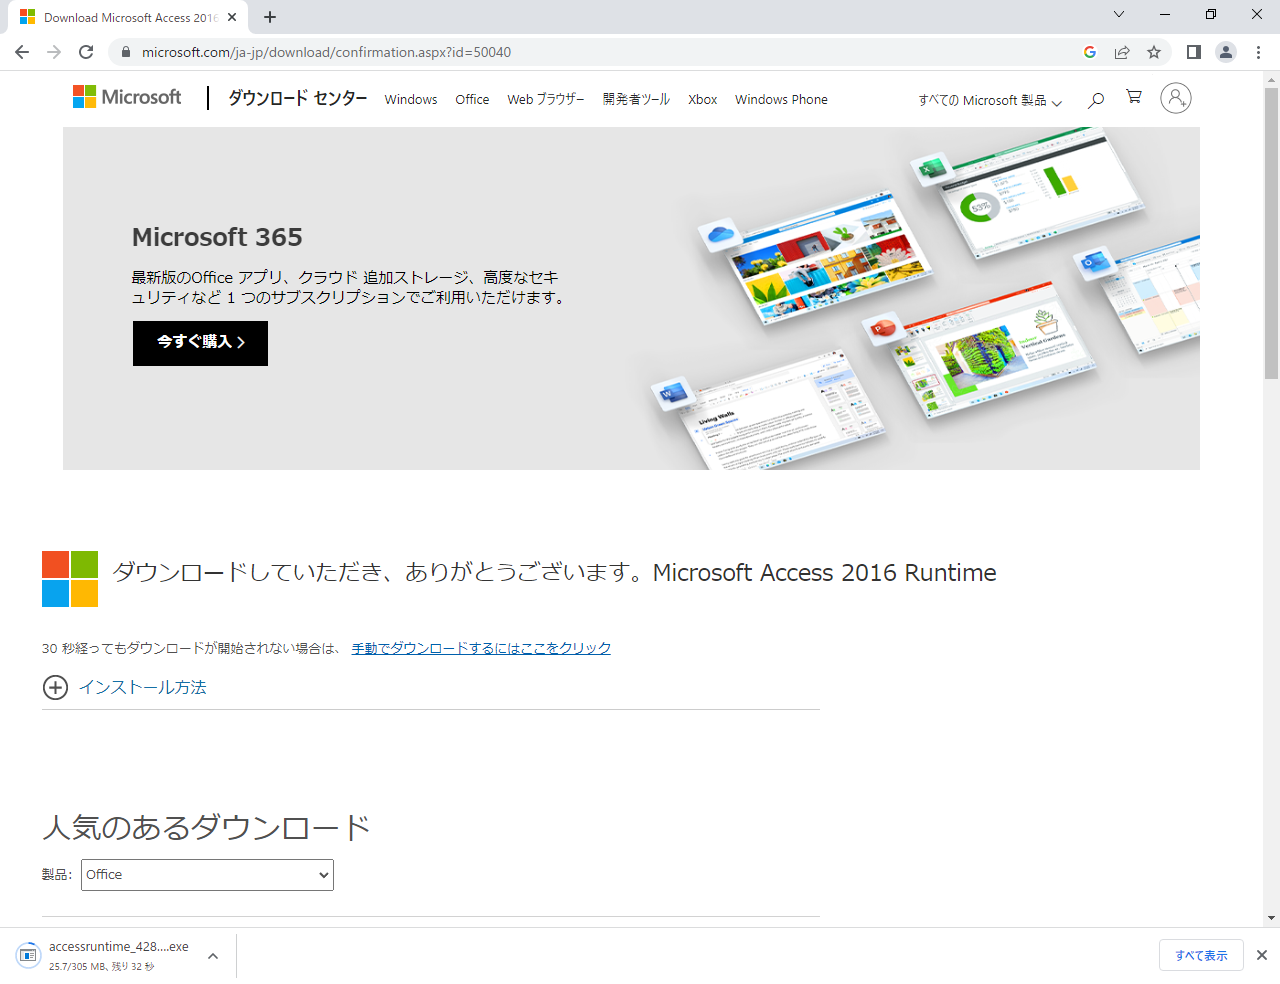The image size is (1280, 984).
Task: Click the 今すぐ購入 button
Action: tap(200, 343)
